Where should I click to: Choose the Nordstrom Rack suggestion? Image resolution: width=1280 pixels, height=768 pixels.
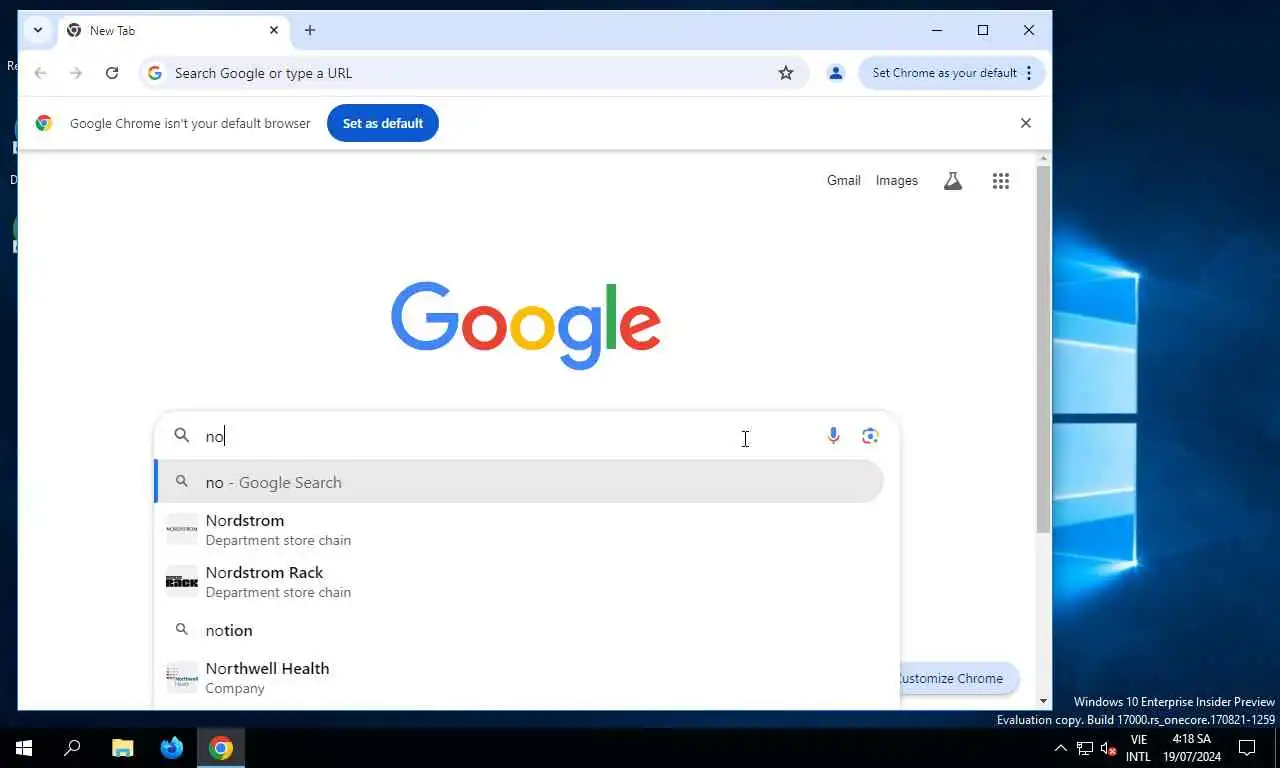(520, 582)
